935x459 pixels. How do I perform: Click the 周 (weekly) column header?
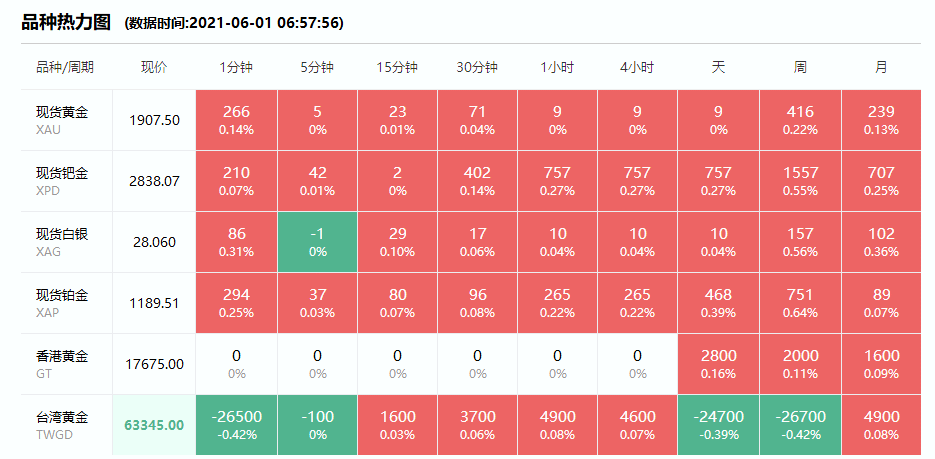click(800, 68)
